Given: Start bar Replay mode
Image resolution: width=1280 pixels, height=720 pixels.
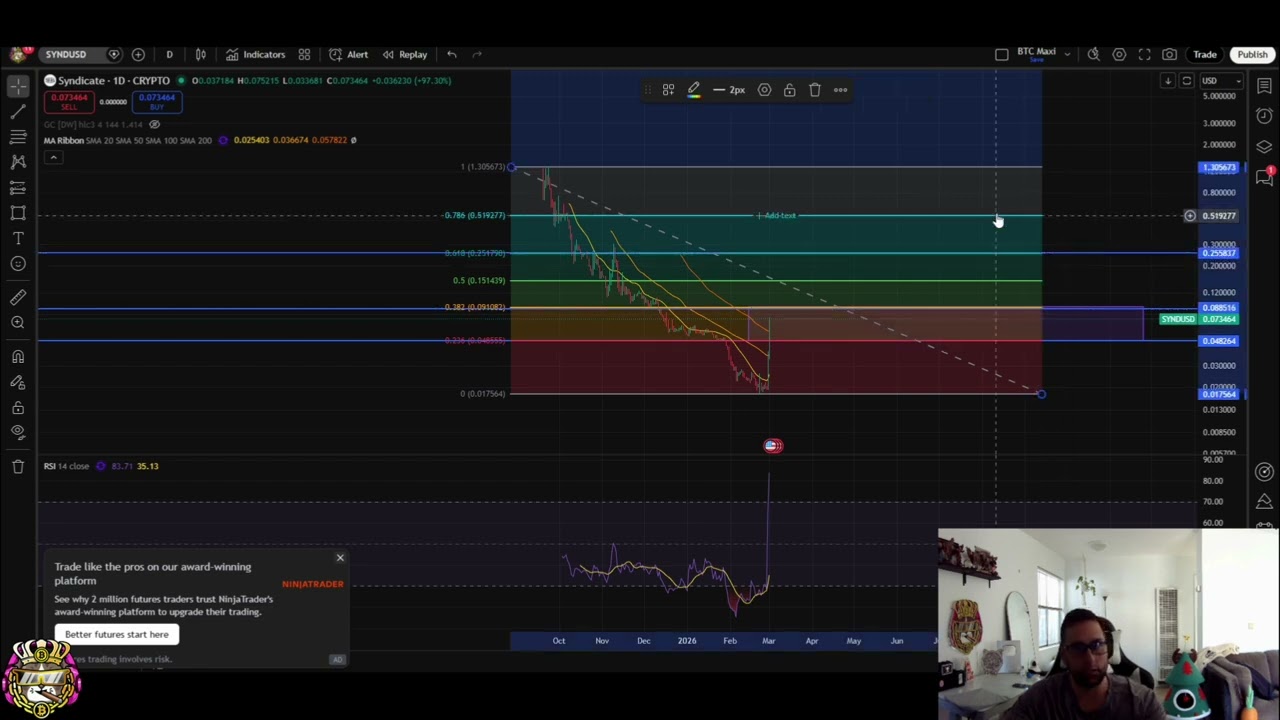Looking at the screenshot, I should tap(405, 54).
